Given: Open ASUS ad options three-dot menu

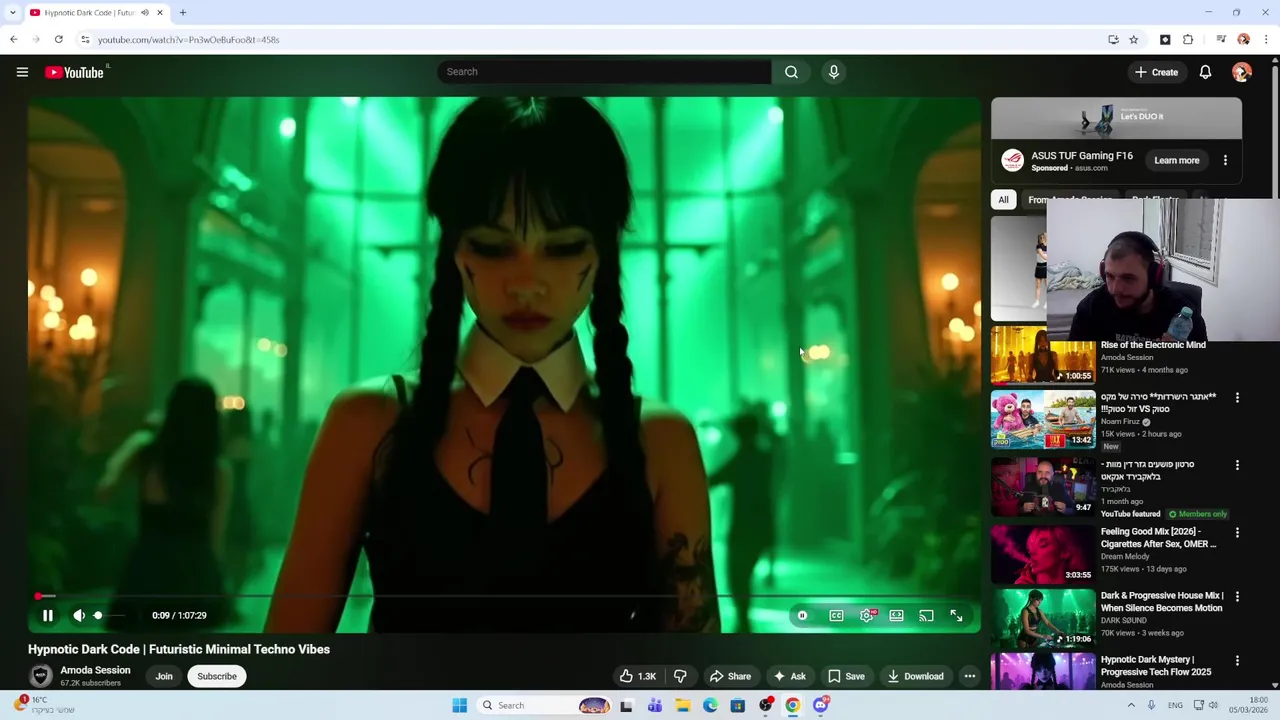Looking at the screenshot, I should [x=1225, y=160].
